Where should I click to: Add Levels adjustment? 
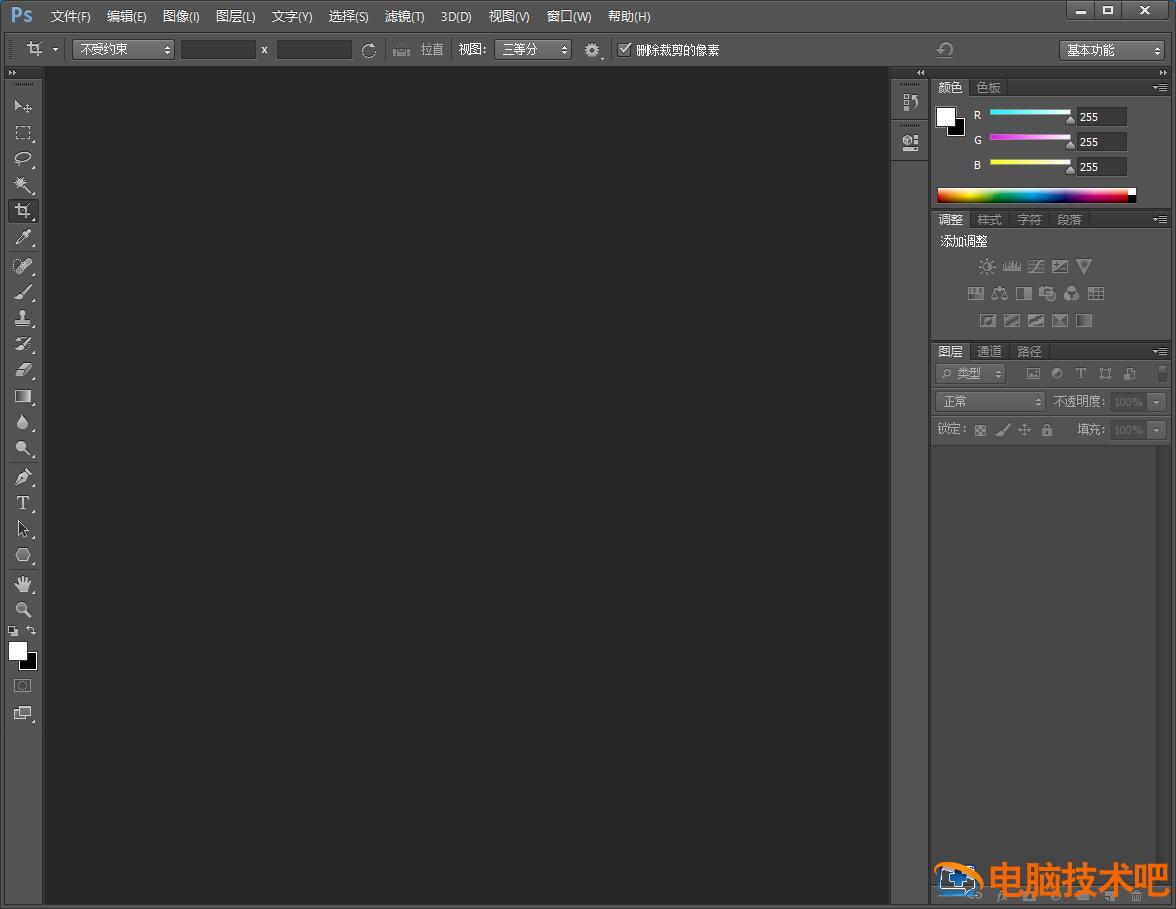(1012, 266)
